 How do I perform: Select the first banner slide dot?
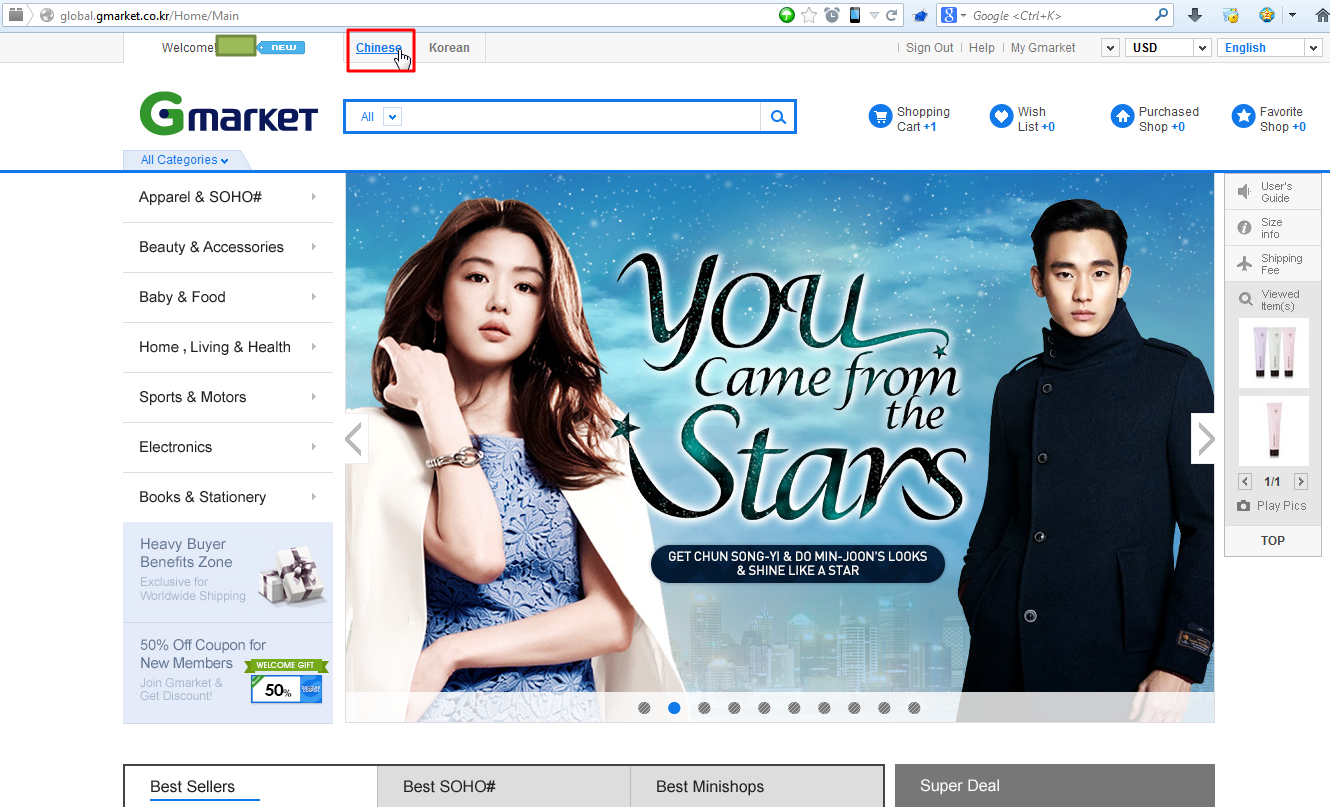[644, 708]
